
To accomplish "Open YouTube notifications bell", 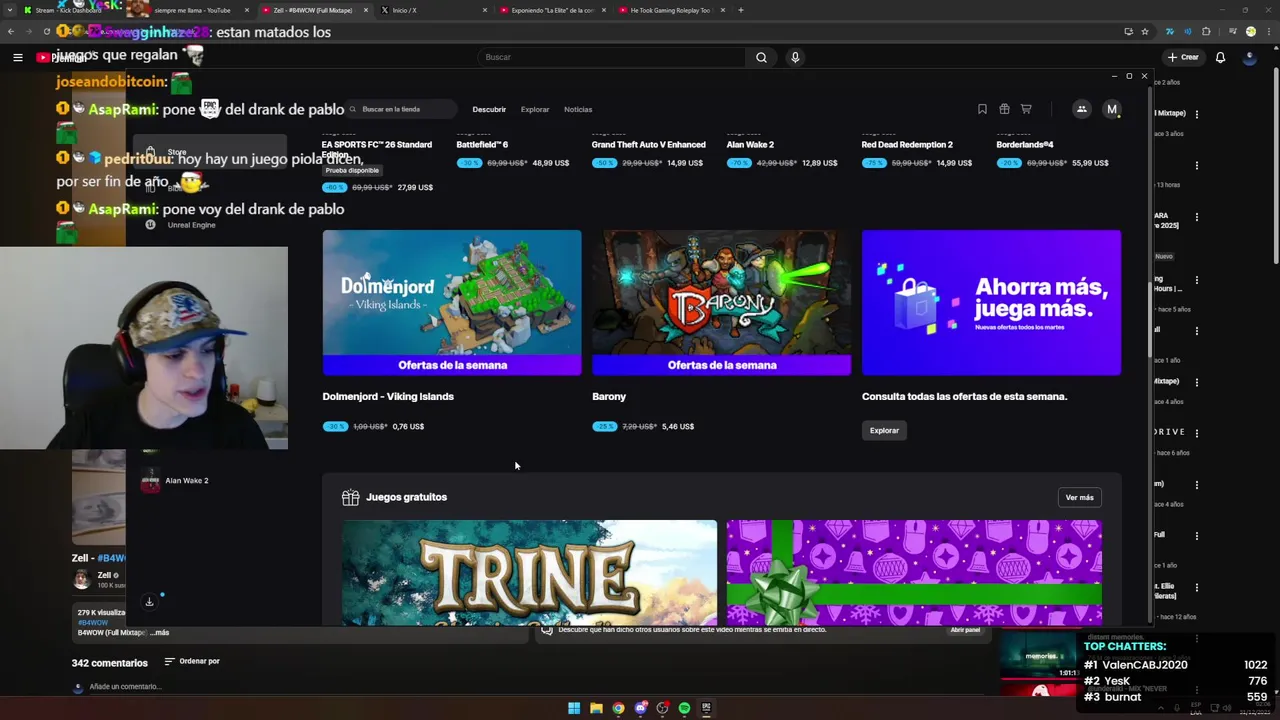I will pos(1220,57).
